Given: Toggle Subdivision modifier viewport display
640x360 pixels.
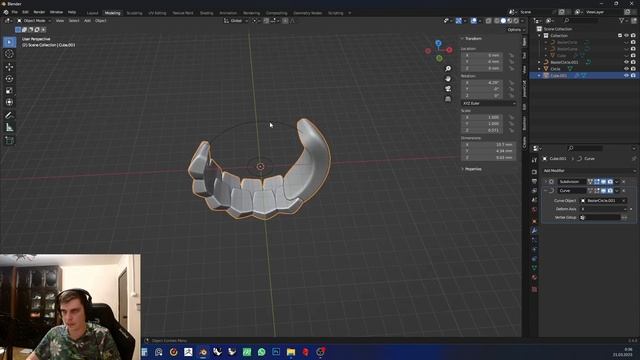Looking at the screenshot, I should click(x=603, y=182).
